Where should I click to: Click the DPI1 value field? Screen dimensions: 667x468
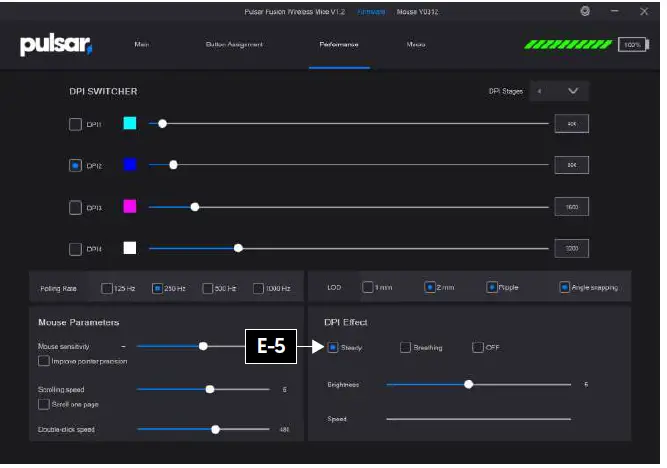click(572, 124)
